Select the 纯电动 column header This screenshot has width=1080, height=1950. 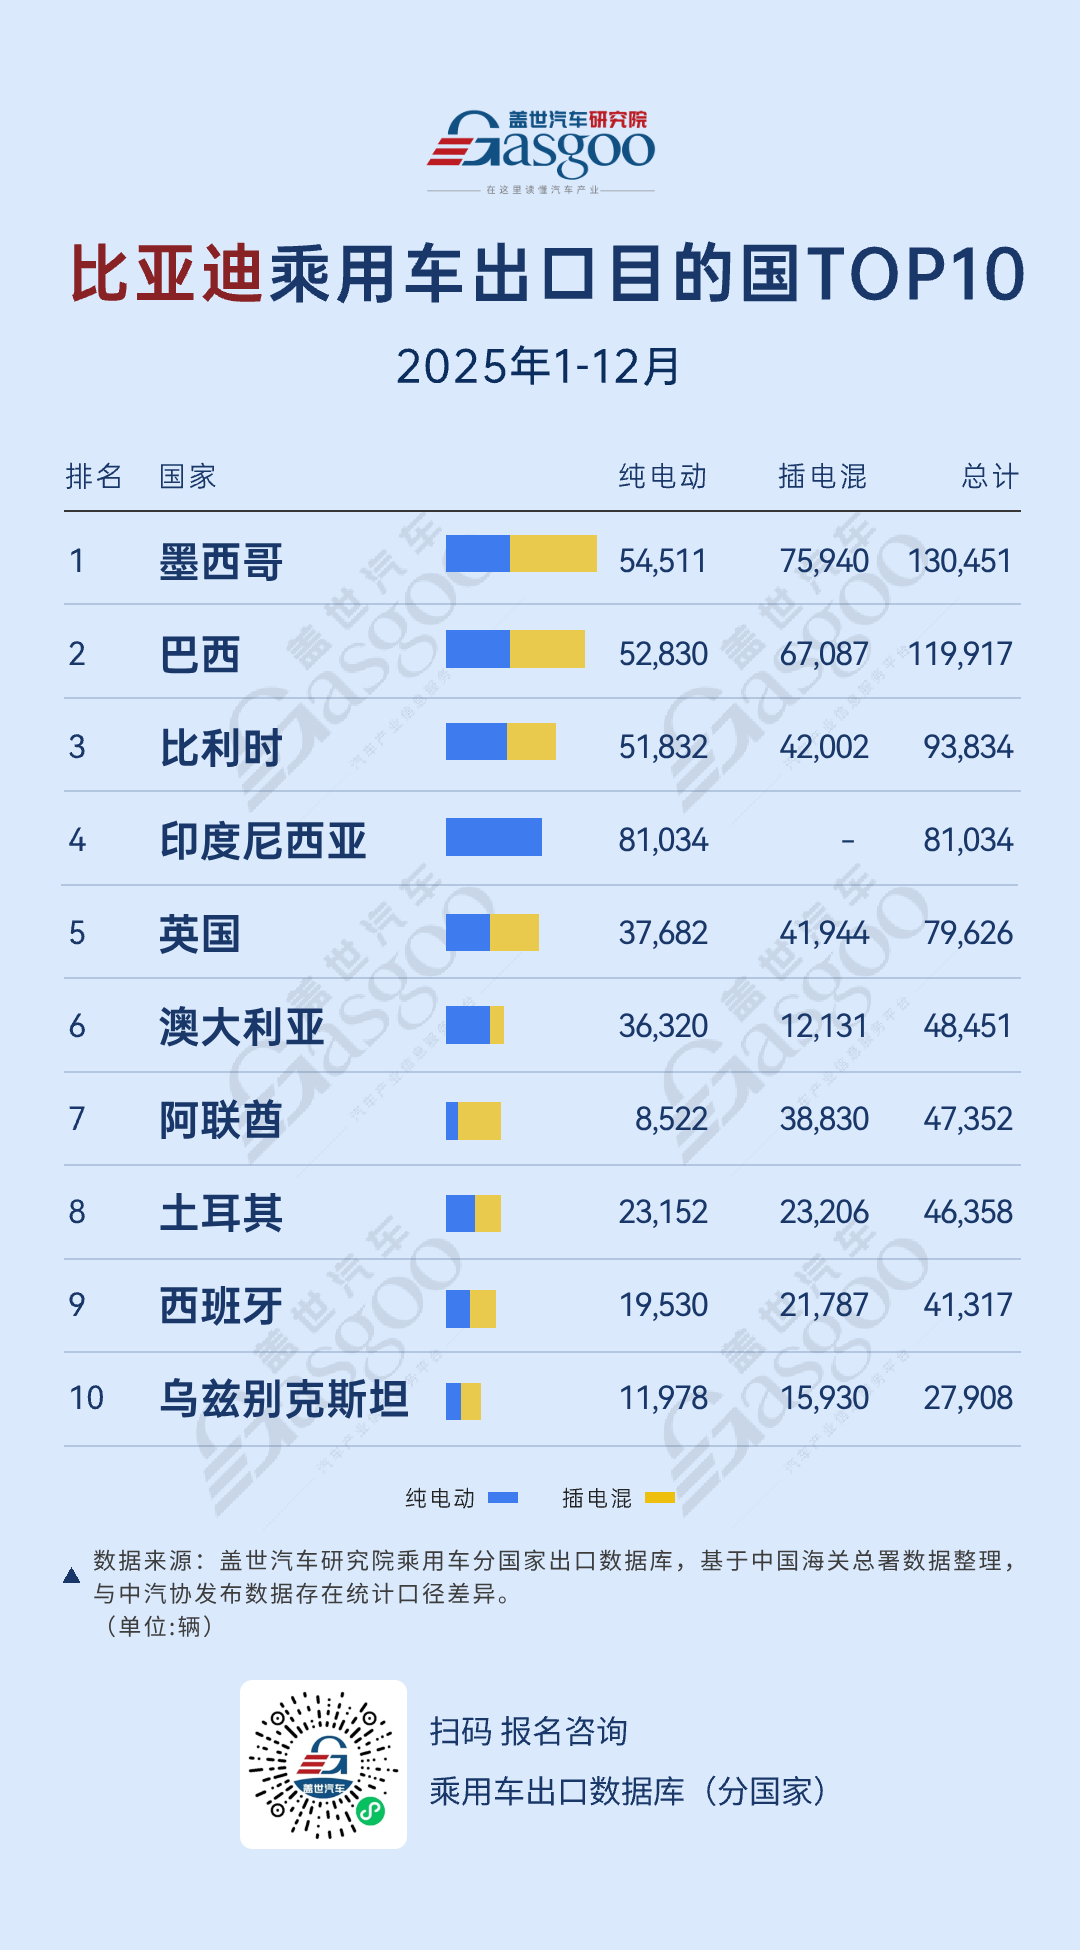click(662, 477)
